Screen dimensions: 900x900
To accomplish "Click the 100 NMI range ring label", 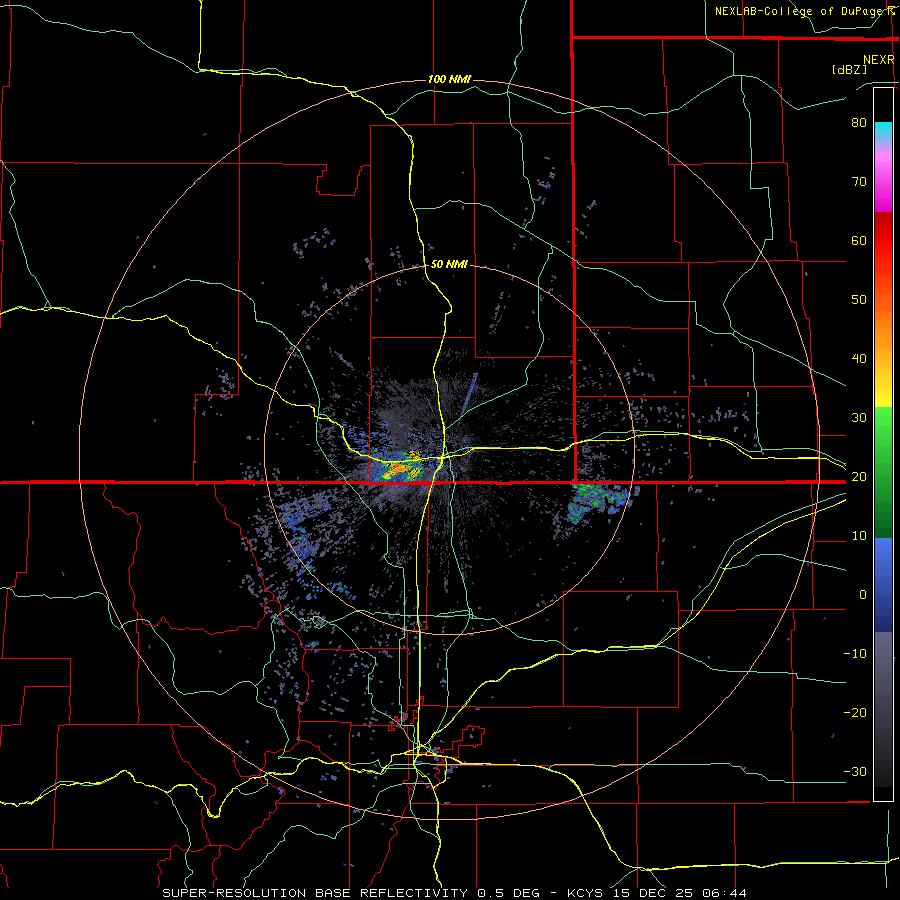I will (x=449, y=79).
